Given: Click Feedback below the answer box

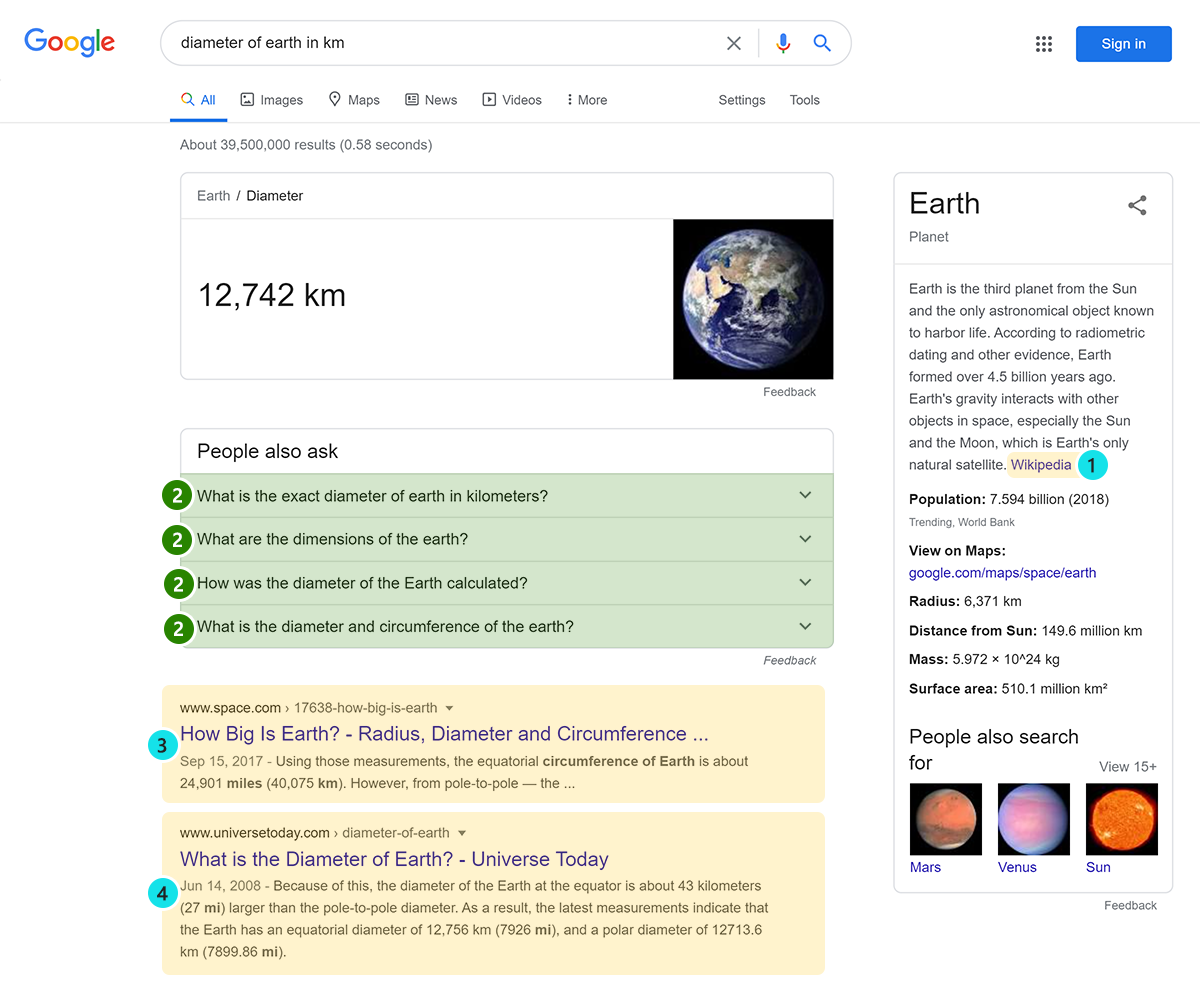Looking at the screenshot, I should coord(790,392).
